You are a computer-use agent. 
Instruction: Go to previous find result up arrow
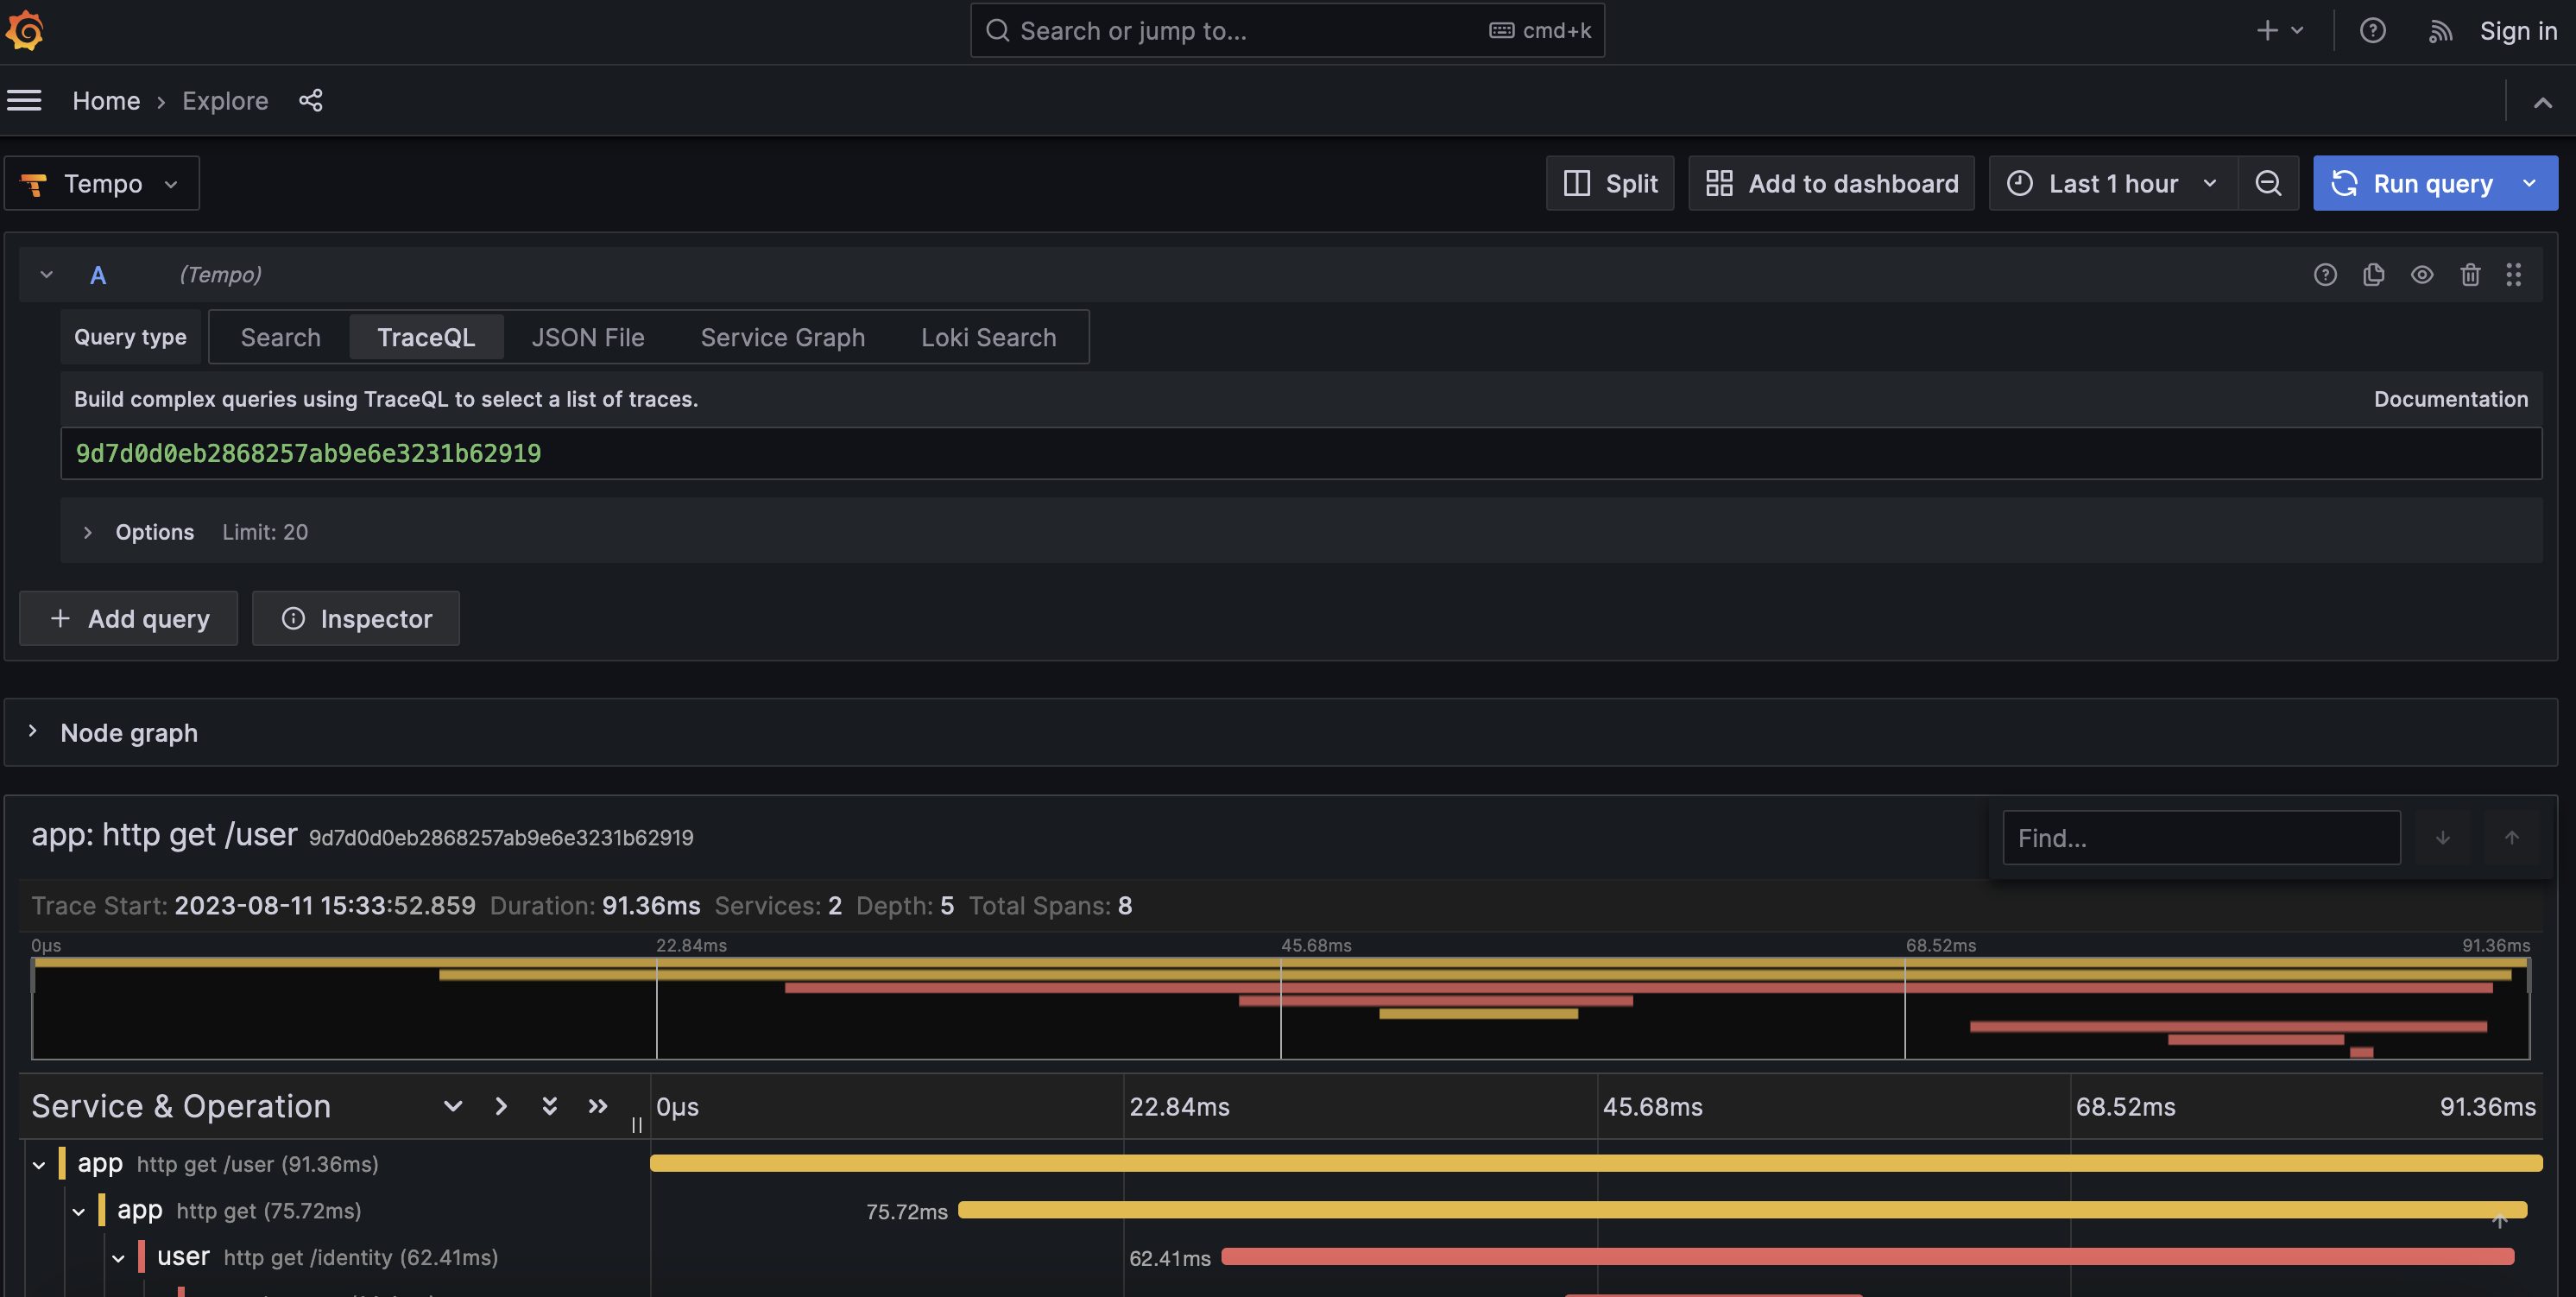(x=2511, y=838)
